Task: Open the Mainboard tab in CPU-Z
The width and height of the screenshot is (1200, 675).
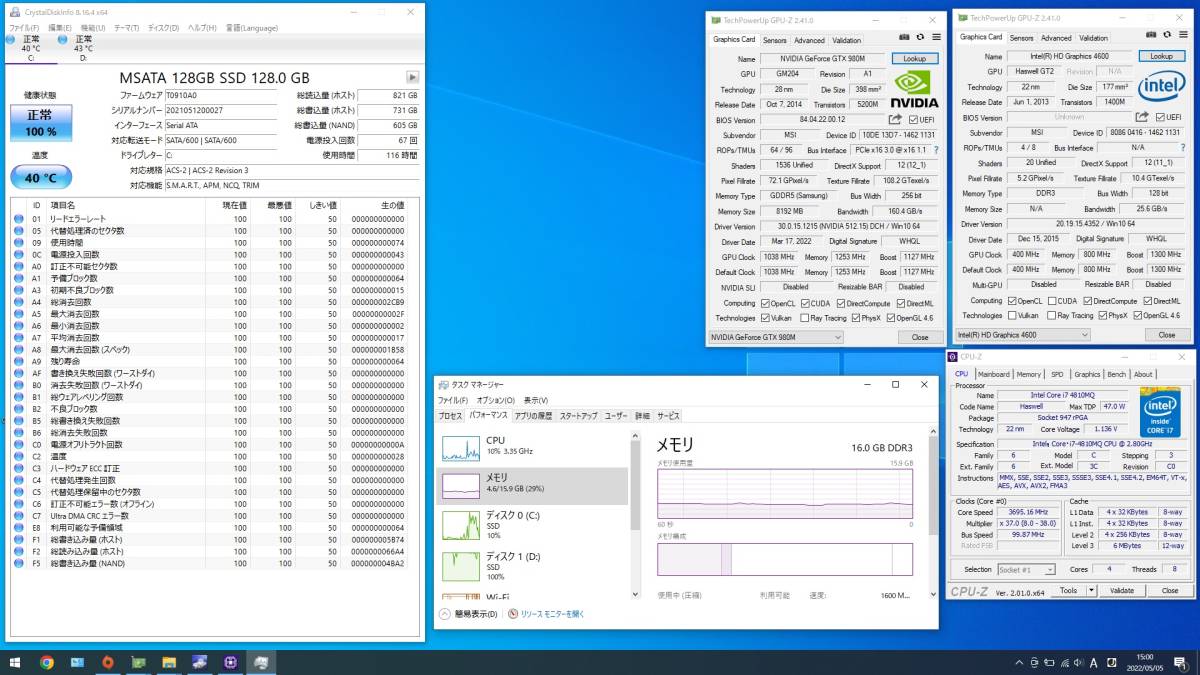Action: click(x=994, y=374)
